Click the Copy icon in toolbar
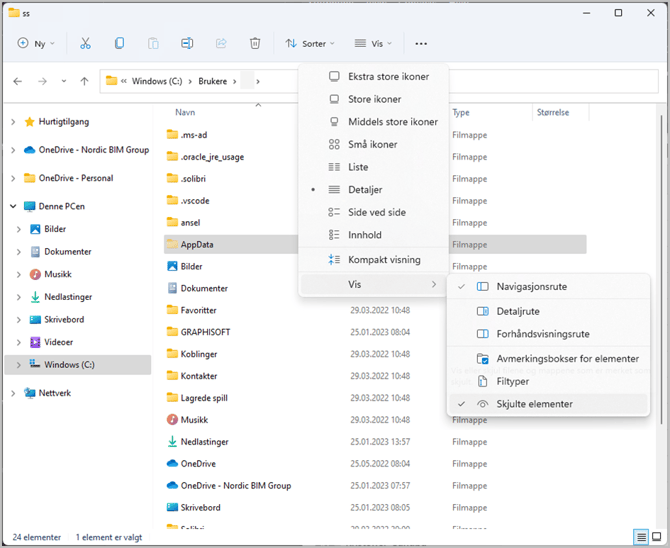The width and height of the screenshot is (670, 548). [x=120, y=44]
